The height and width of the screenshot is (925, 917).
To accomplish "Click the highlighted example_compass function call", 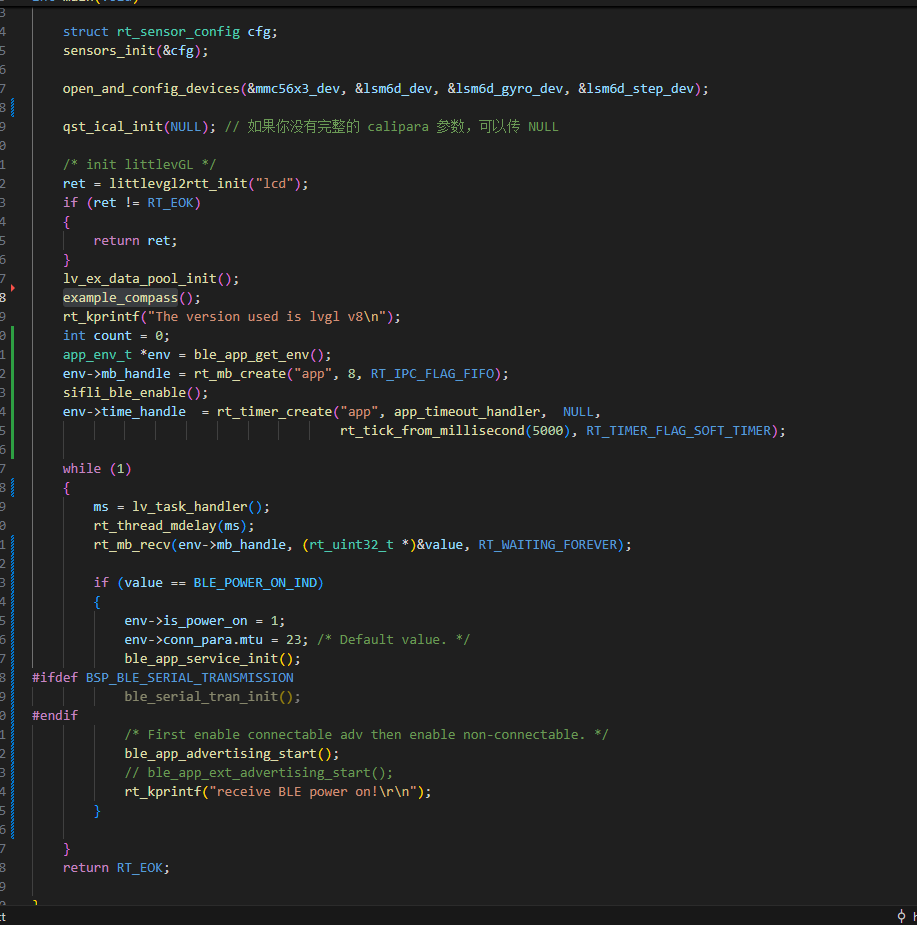I will (x=120, y=298).
